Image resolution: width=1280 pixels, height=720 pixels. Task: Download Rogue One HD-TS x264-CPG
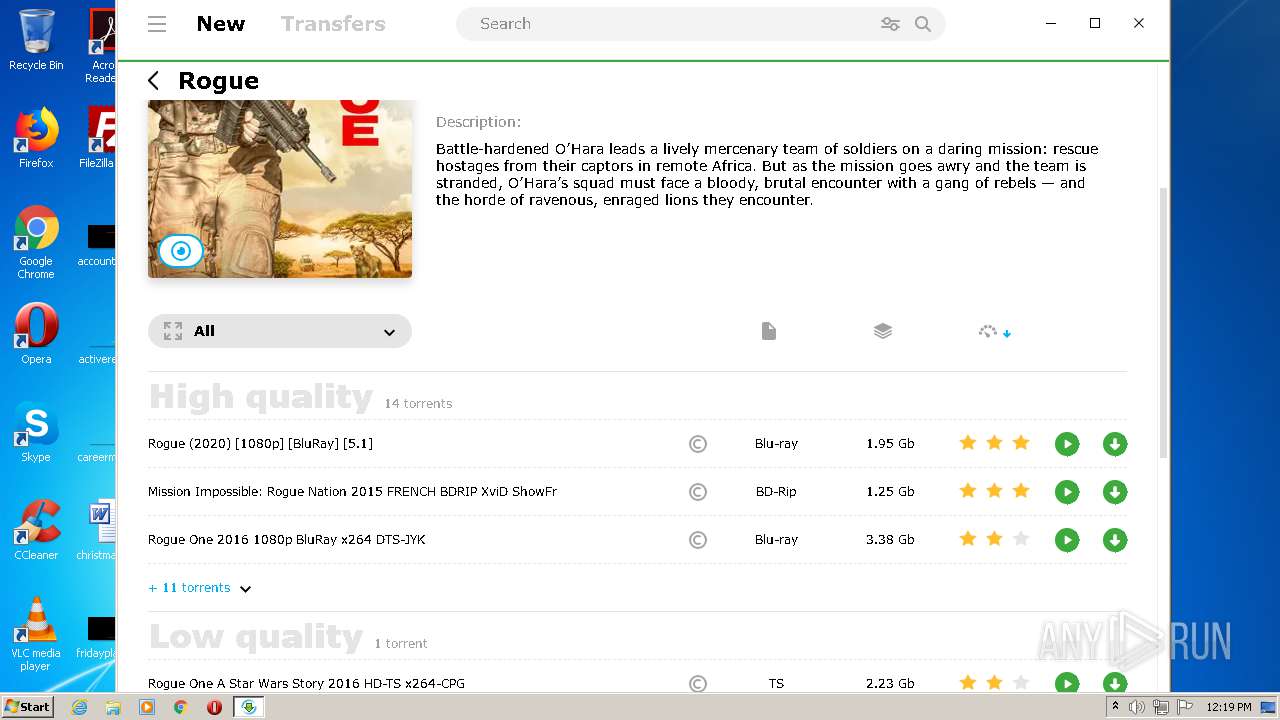[1115, 683]
